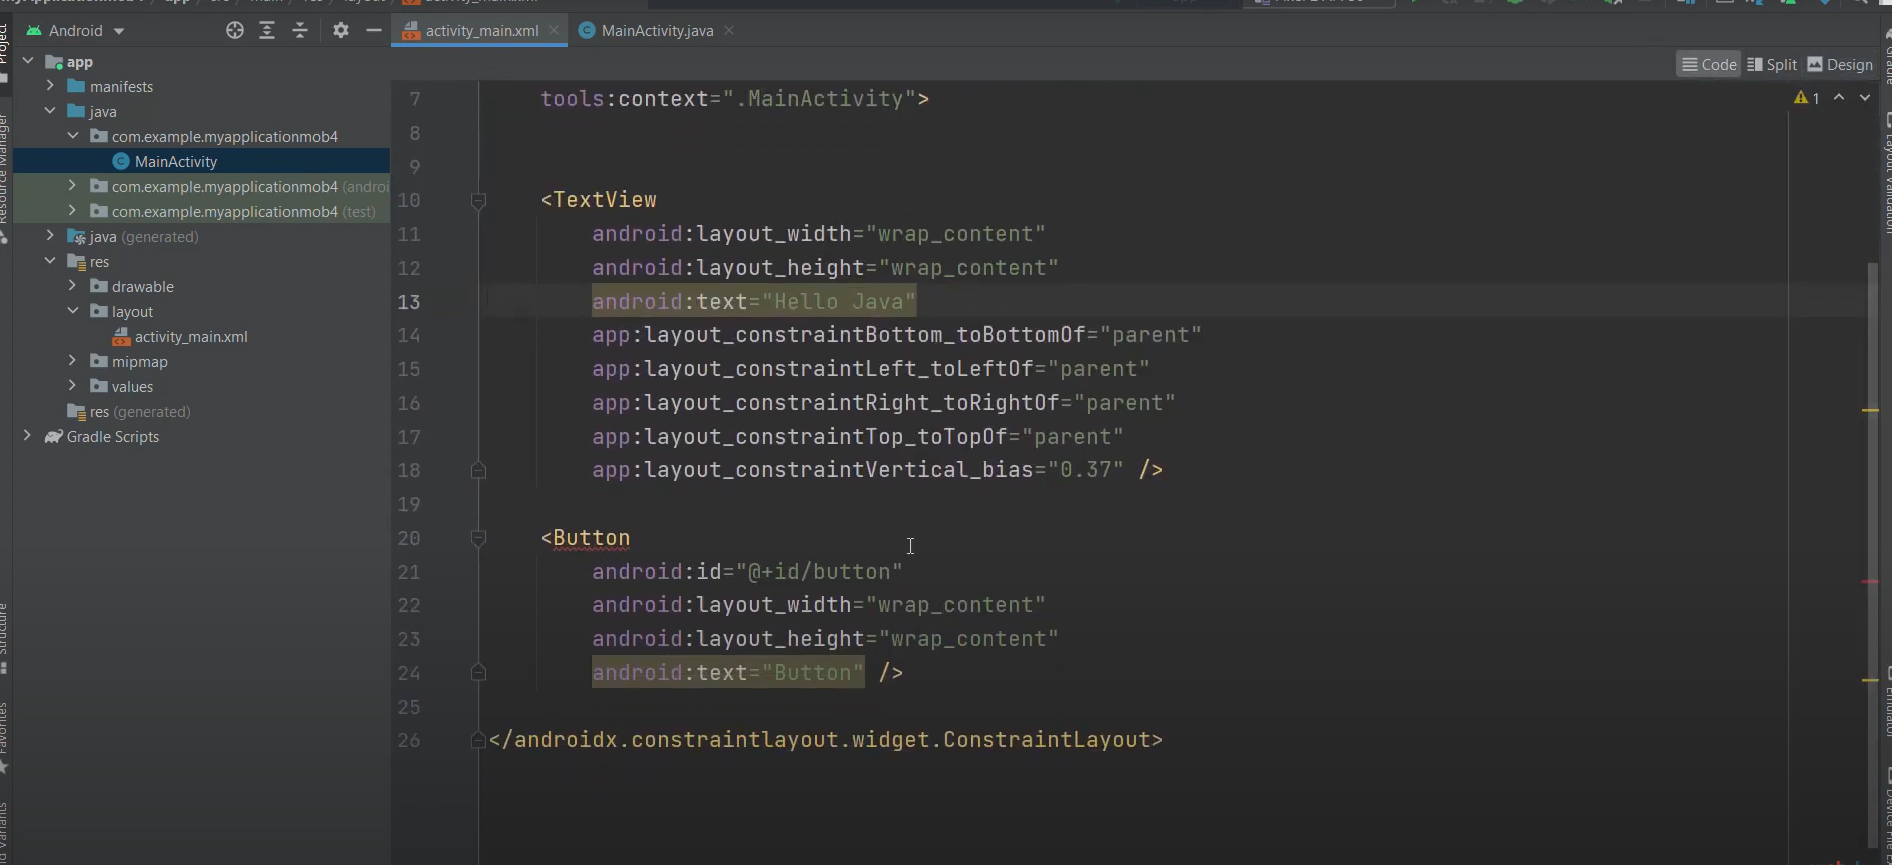The image size is (1892, 865).
Task: Click the Button tag name on line 20
Action: [592, 538]
